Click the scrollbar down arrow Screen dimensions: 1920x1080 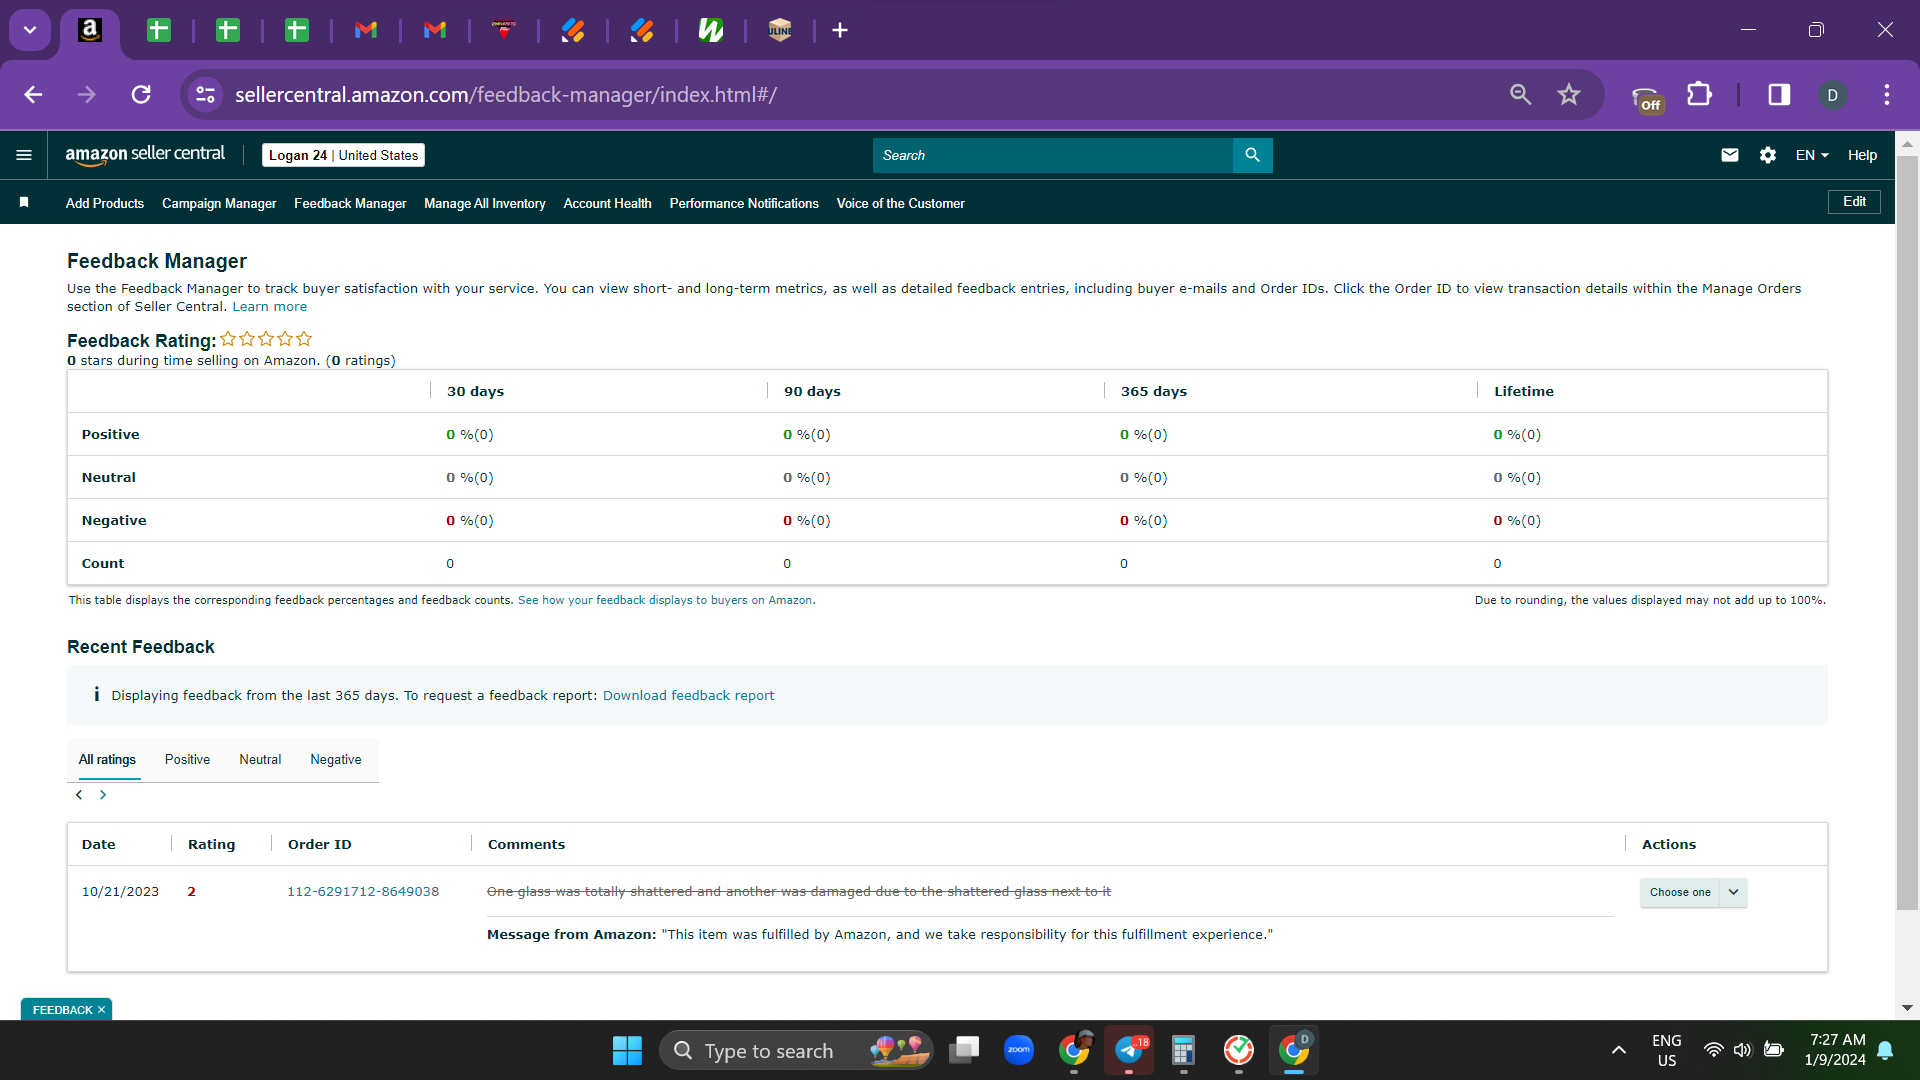(x=1907, y=1008)
